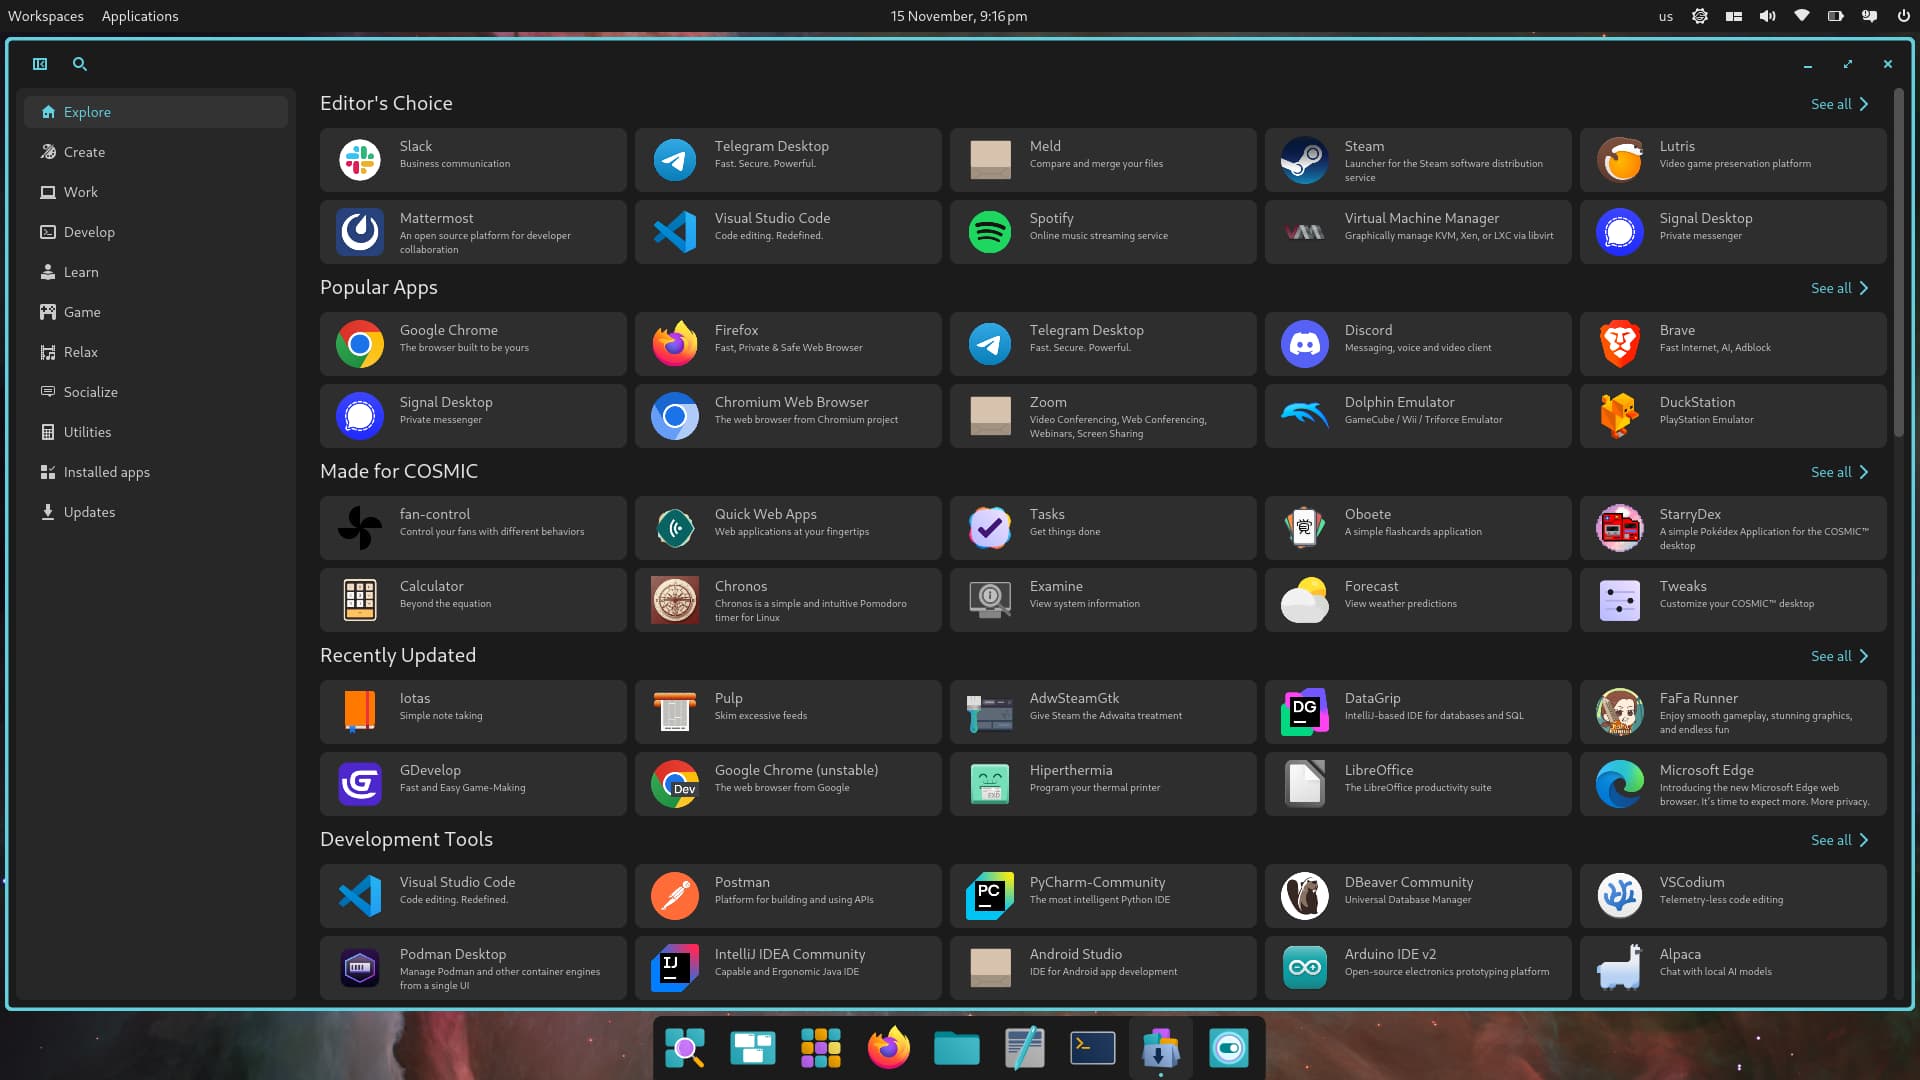Open the file manager folder in dock
Viewport: 1920px width, 1080px height.
(956, 1048)
